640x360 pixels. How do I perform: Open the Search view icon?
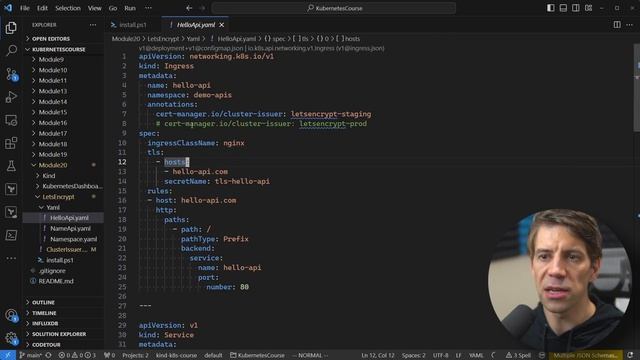click(x=11, y=51)
